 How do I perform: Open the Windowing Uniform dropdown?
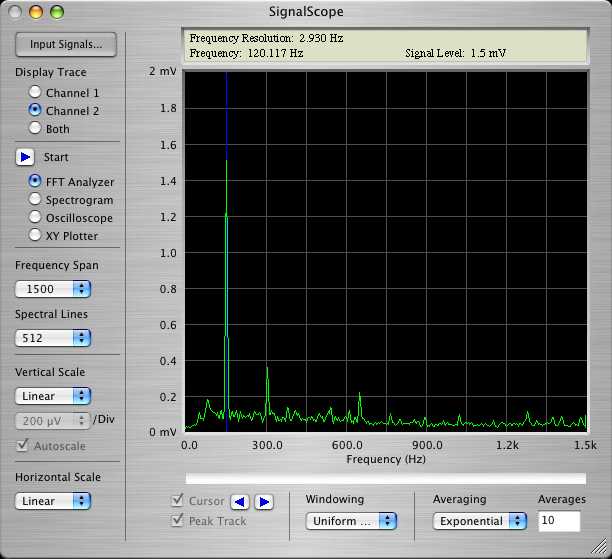tap(350, 521)
